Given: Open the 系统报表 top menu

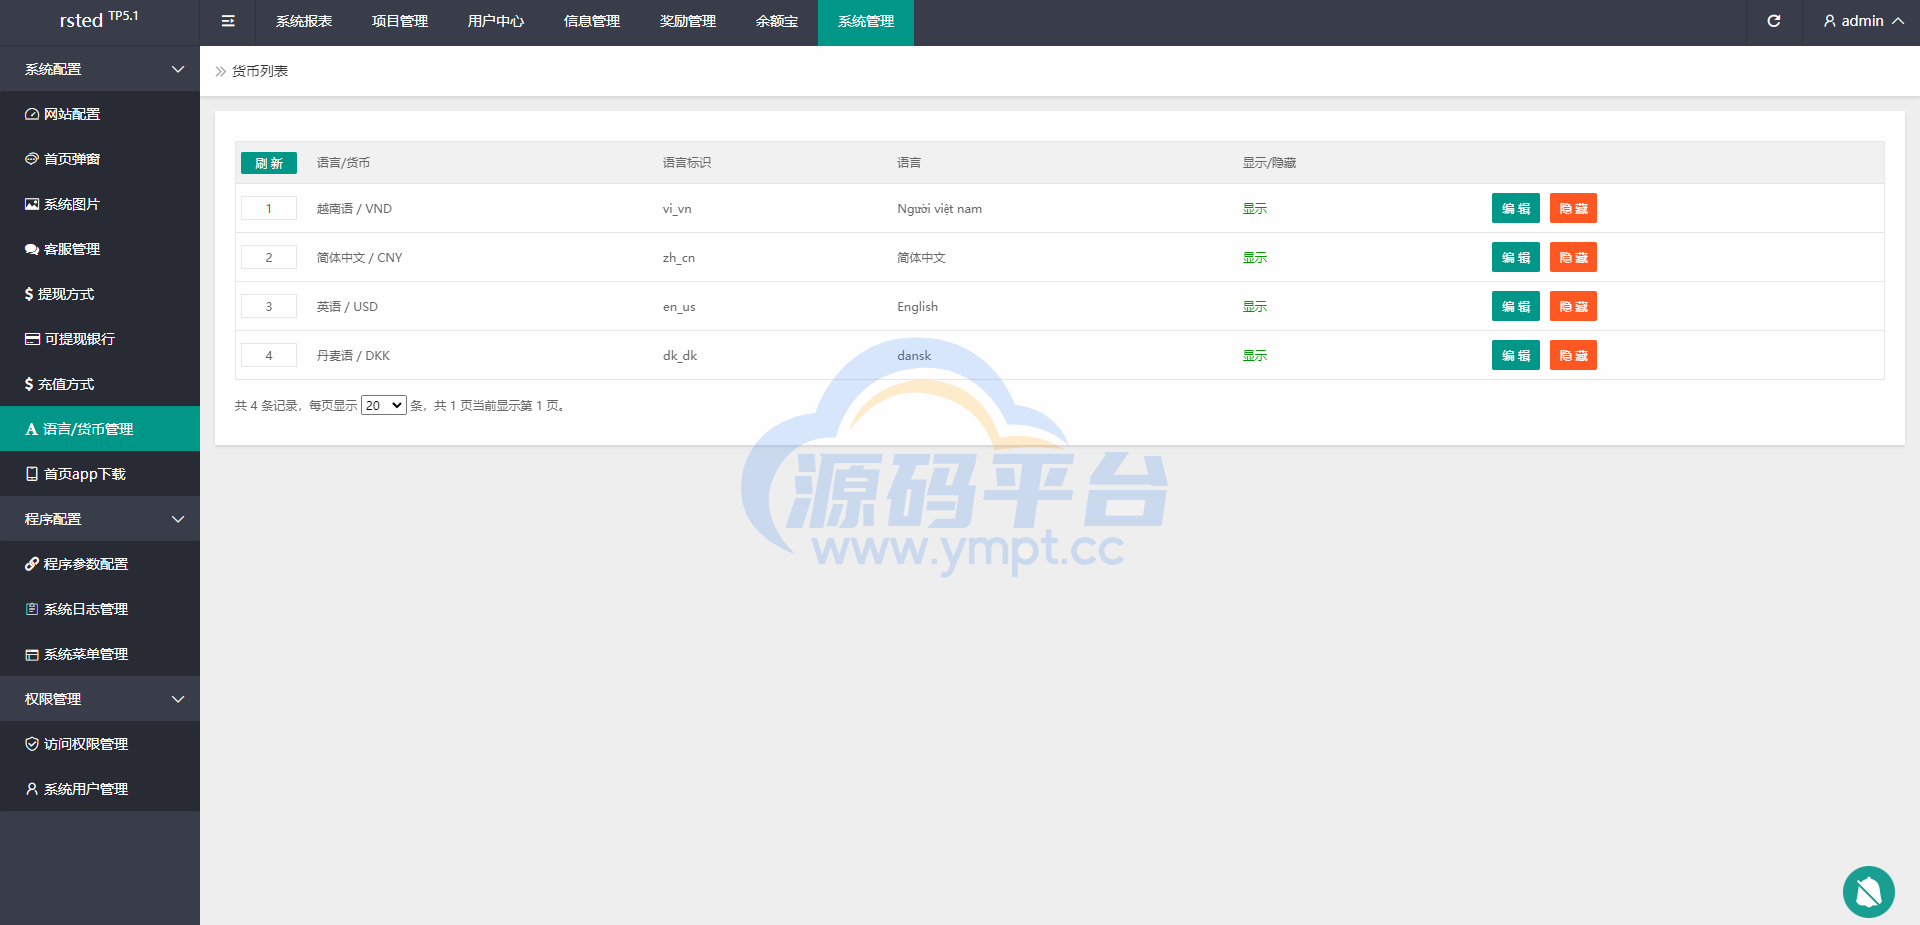Looking at the screenshot, I should pyautogui.click(x=304, y=21).
